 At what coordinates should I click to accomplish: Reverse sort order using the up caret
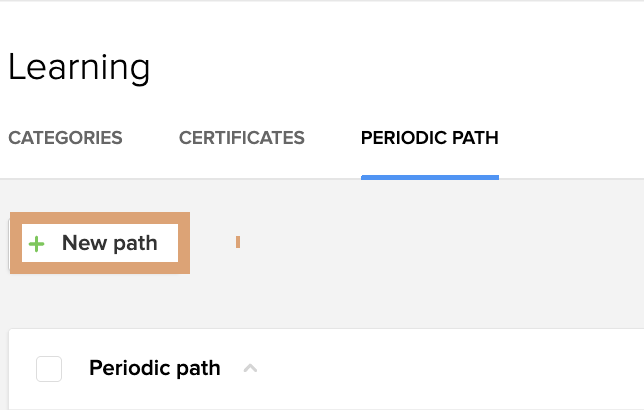[251, 369]
